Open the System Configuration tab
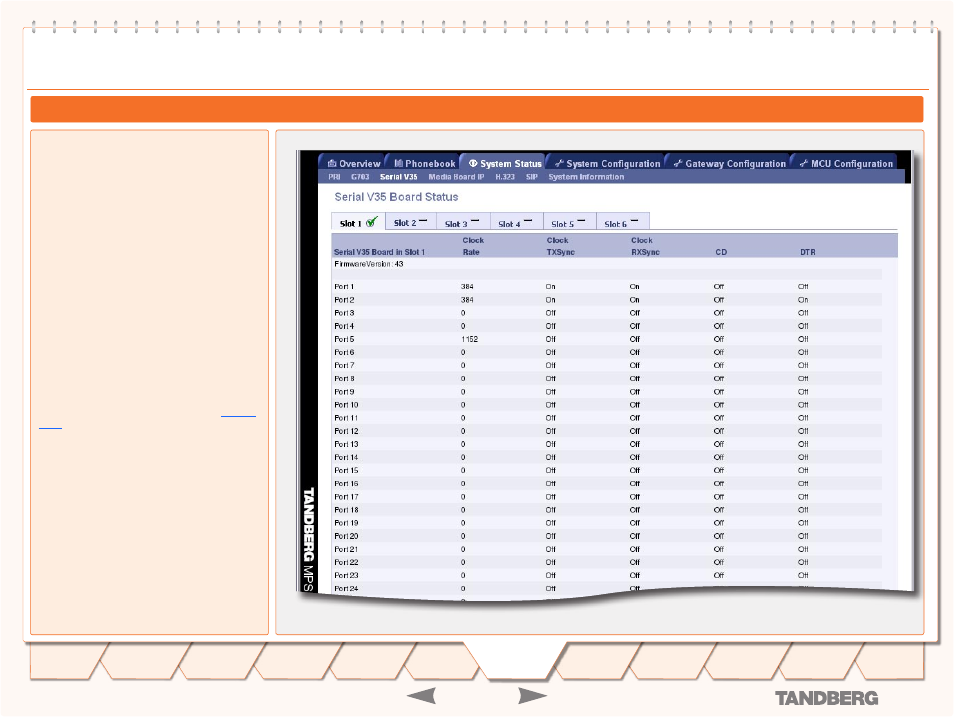Screen dimensions: 954x717 606,163
